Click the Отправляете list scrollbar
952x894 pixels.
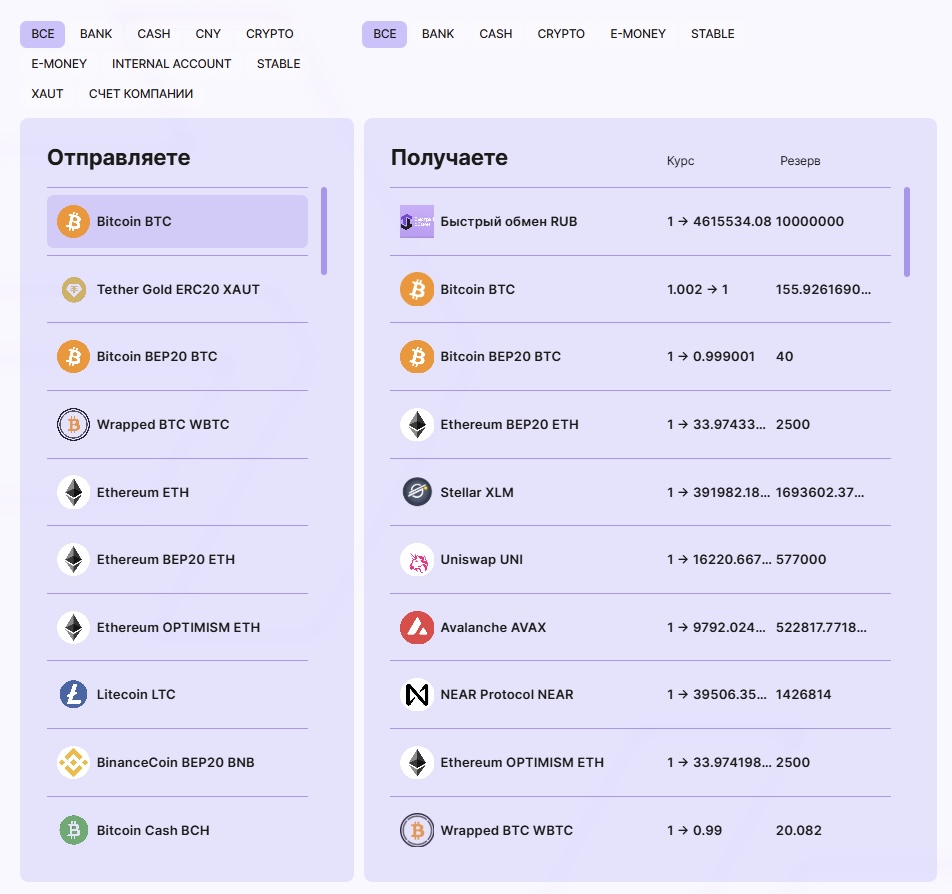click(x=324, y=231)
